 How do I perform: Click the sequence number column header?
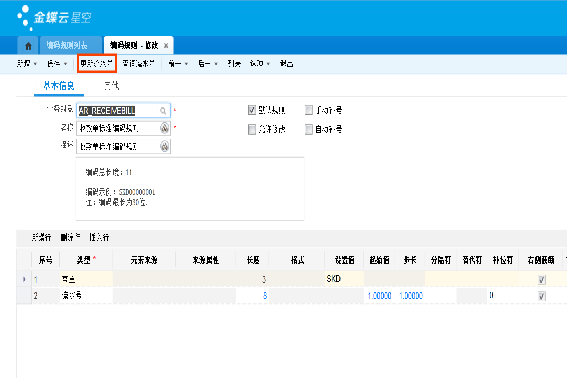click(x=46, y=260)
